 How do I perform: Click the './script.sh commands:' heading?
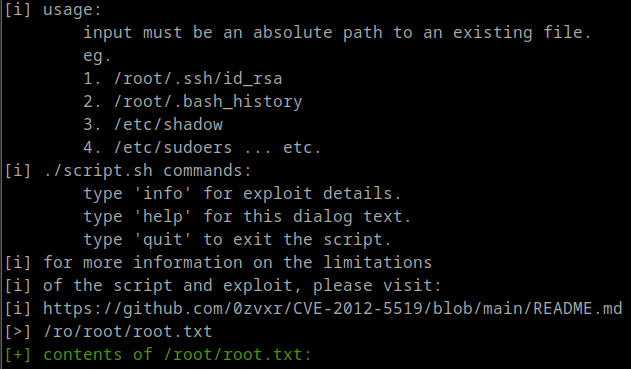147,171
